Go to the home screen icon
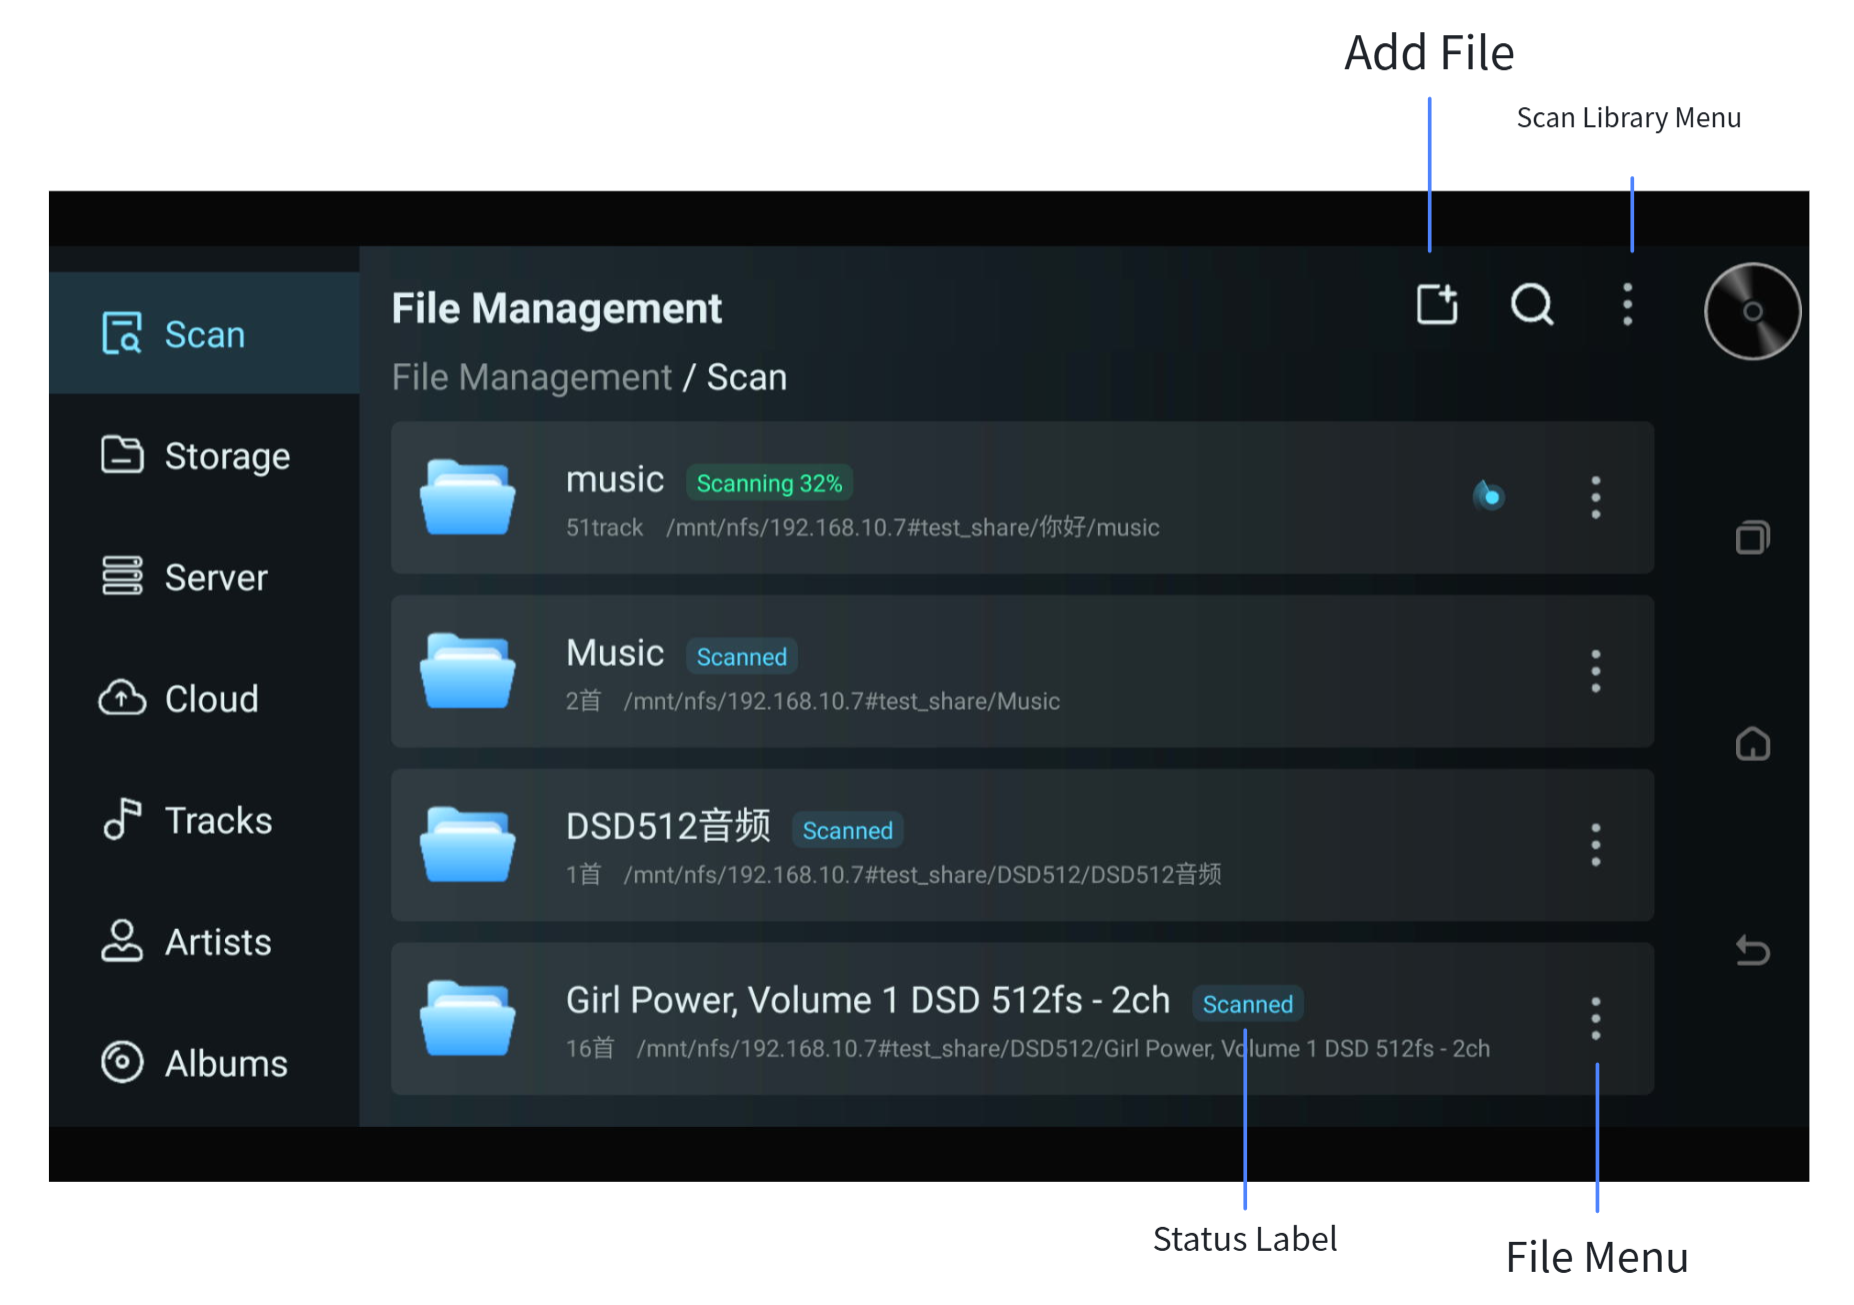1854x1305 pixels. [x=1752, y=744]
